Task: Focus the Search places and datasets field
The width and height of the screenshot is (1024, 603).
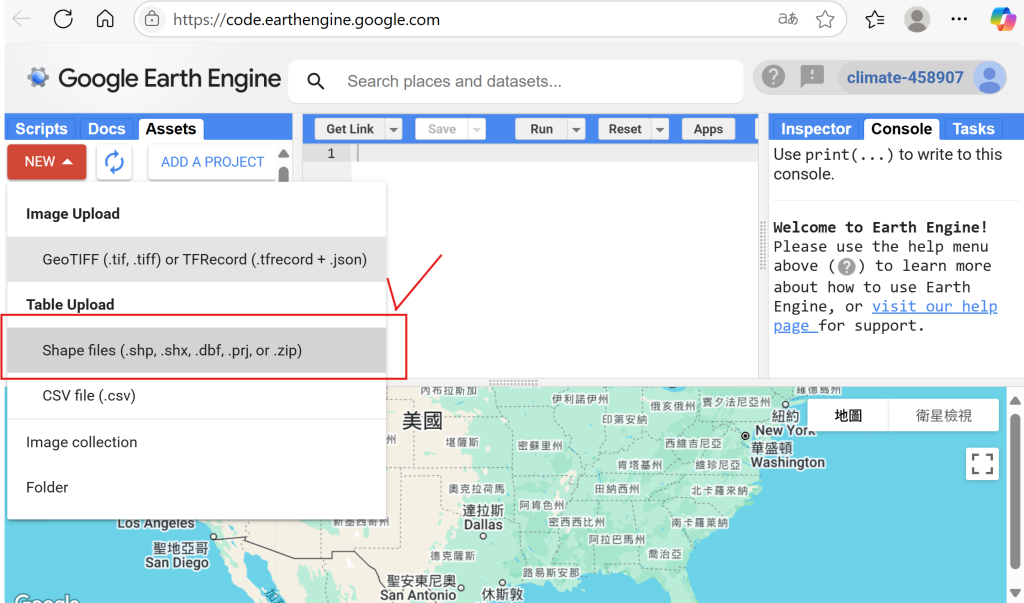Action: click(x=516, y=81)
